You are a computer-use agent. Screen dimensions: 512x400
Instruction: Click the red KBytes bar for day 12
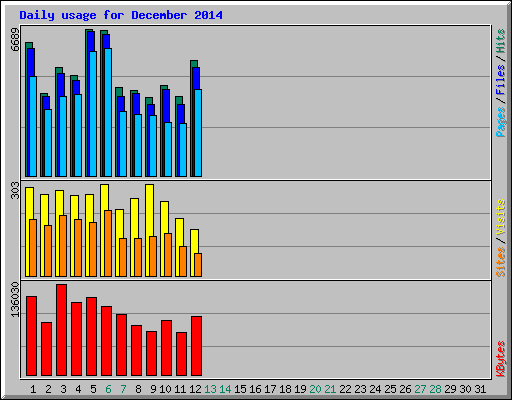(196, 346)
